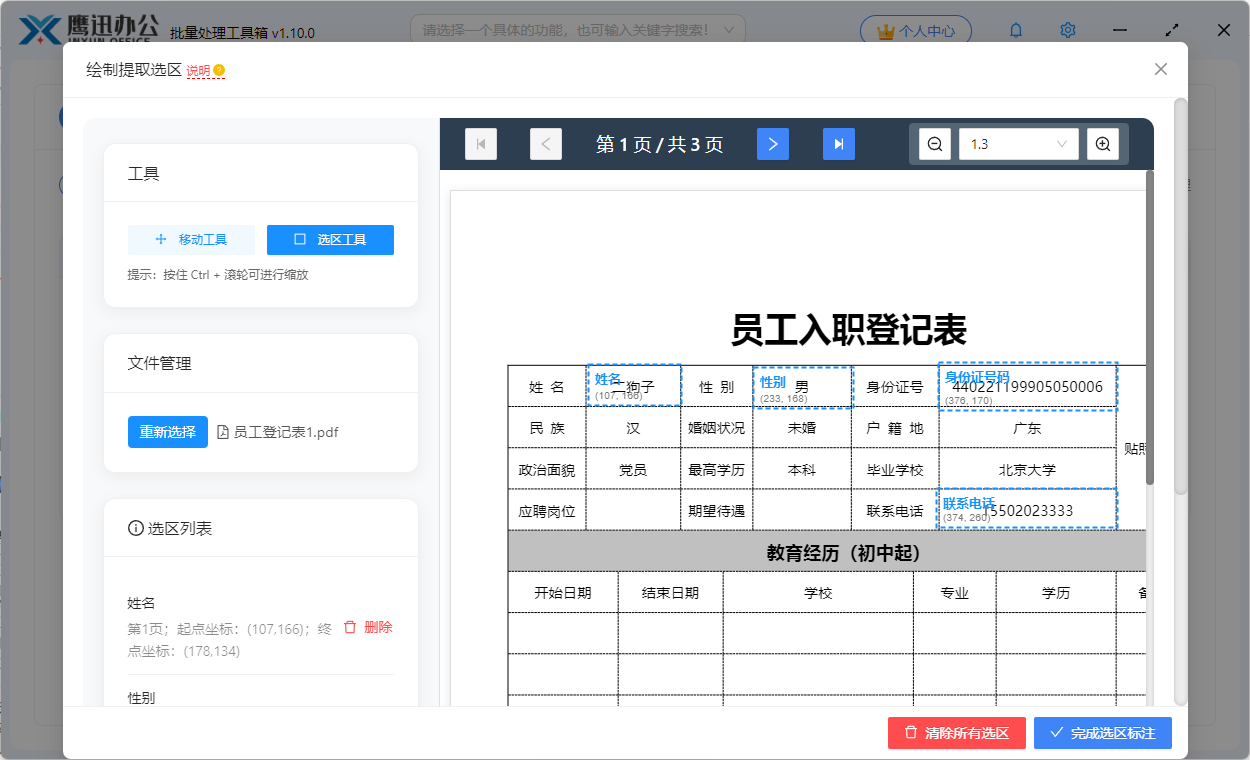Zoom out of the PDF preview
The height and width of the screenshot is (760, 1250).
pos(935,144)
